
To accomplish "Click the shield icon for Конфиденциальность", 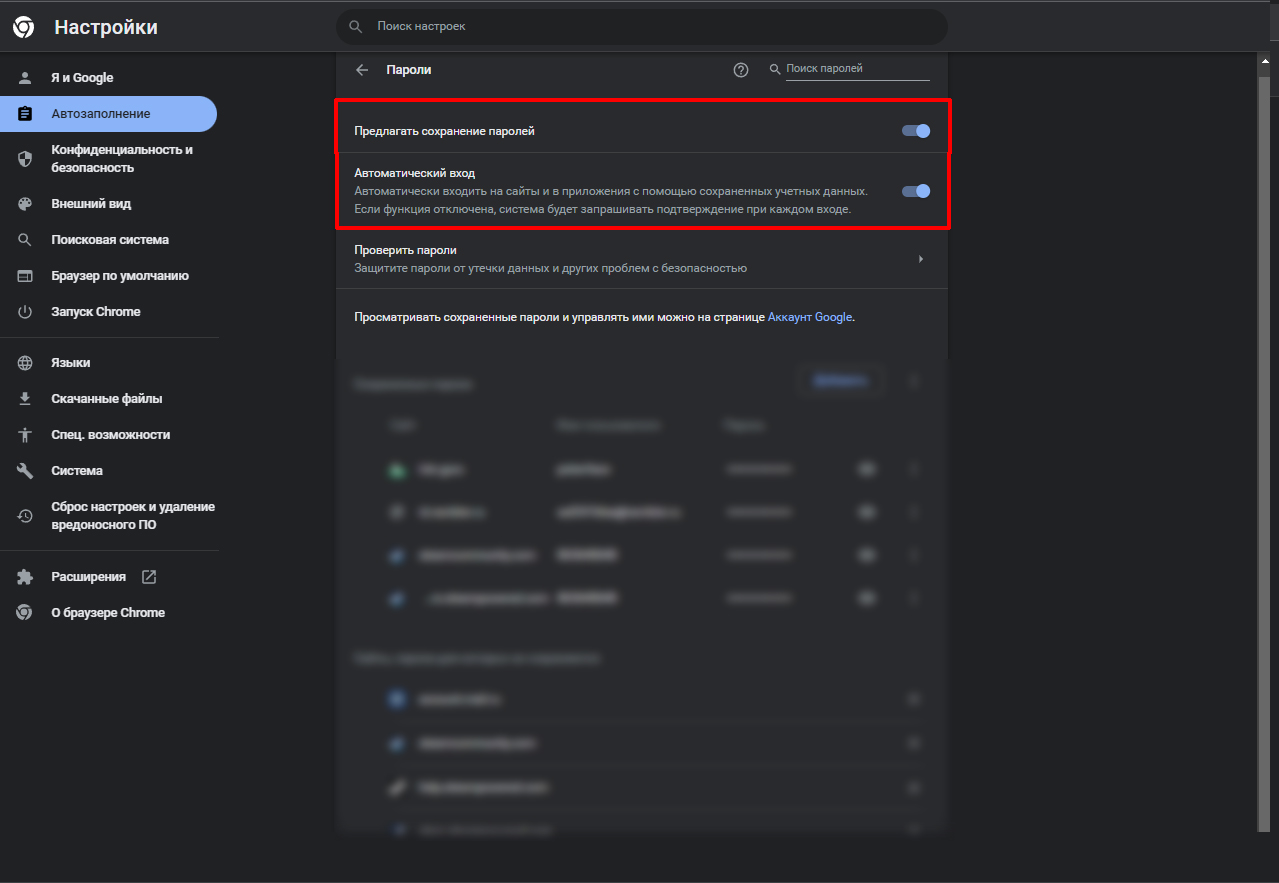I will [x=25, y=159].
